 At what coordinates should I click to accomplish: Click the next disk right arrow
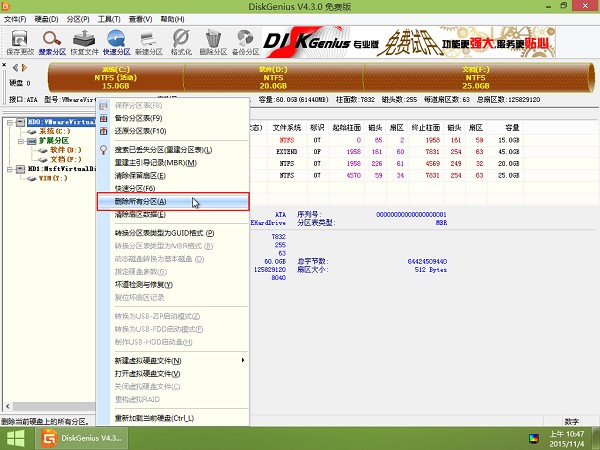click(24, 68)
